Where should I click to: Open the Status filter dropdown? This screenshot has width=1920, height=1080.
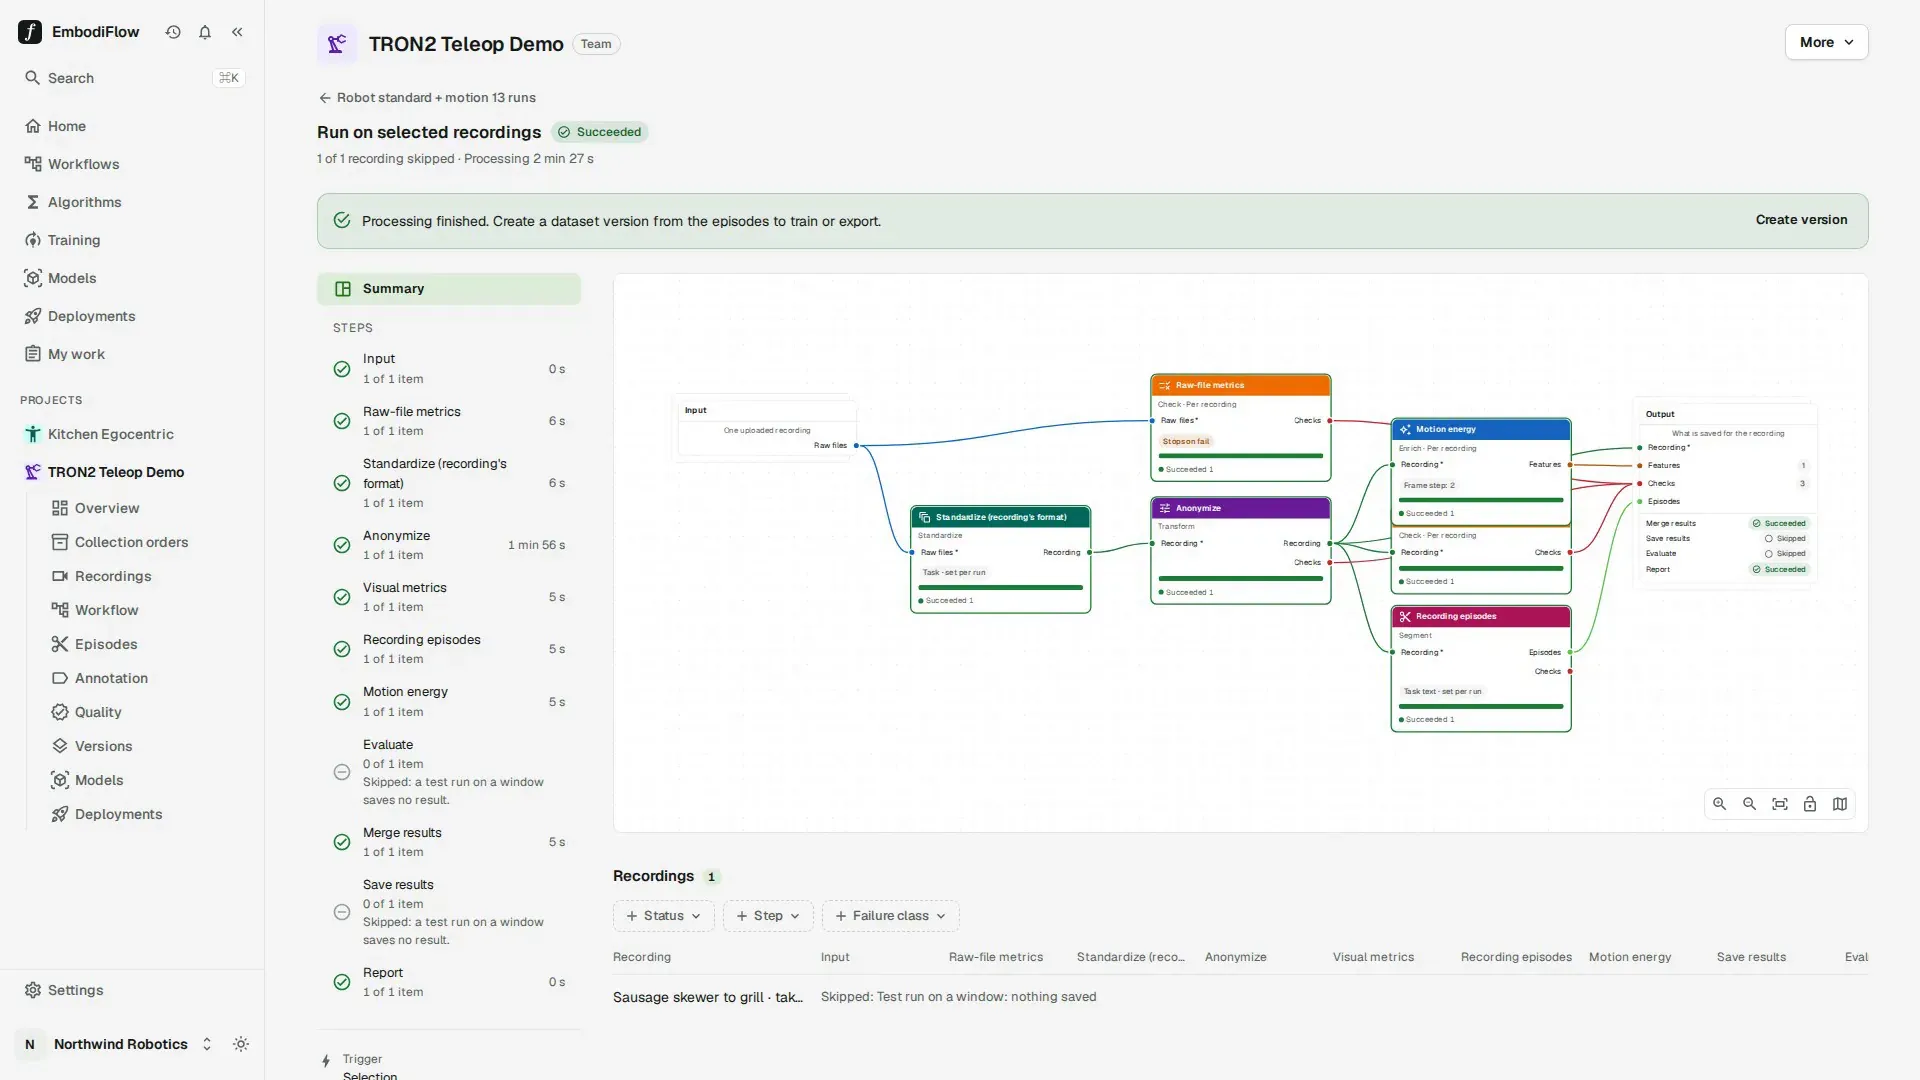click(x=663, y=916)
